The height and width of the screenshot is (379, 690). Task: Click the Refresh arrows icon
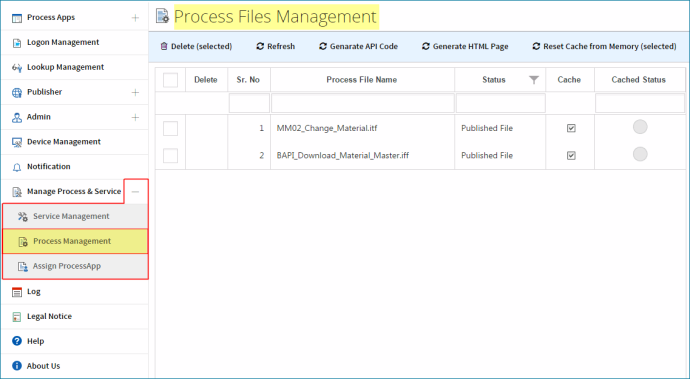tap(260, 46)
